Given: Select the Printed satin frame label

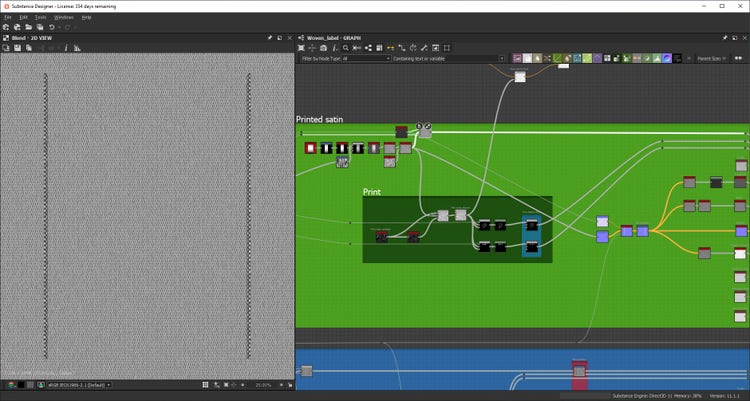Looking at the screenshot, I should coord(320,119).
